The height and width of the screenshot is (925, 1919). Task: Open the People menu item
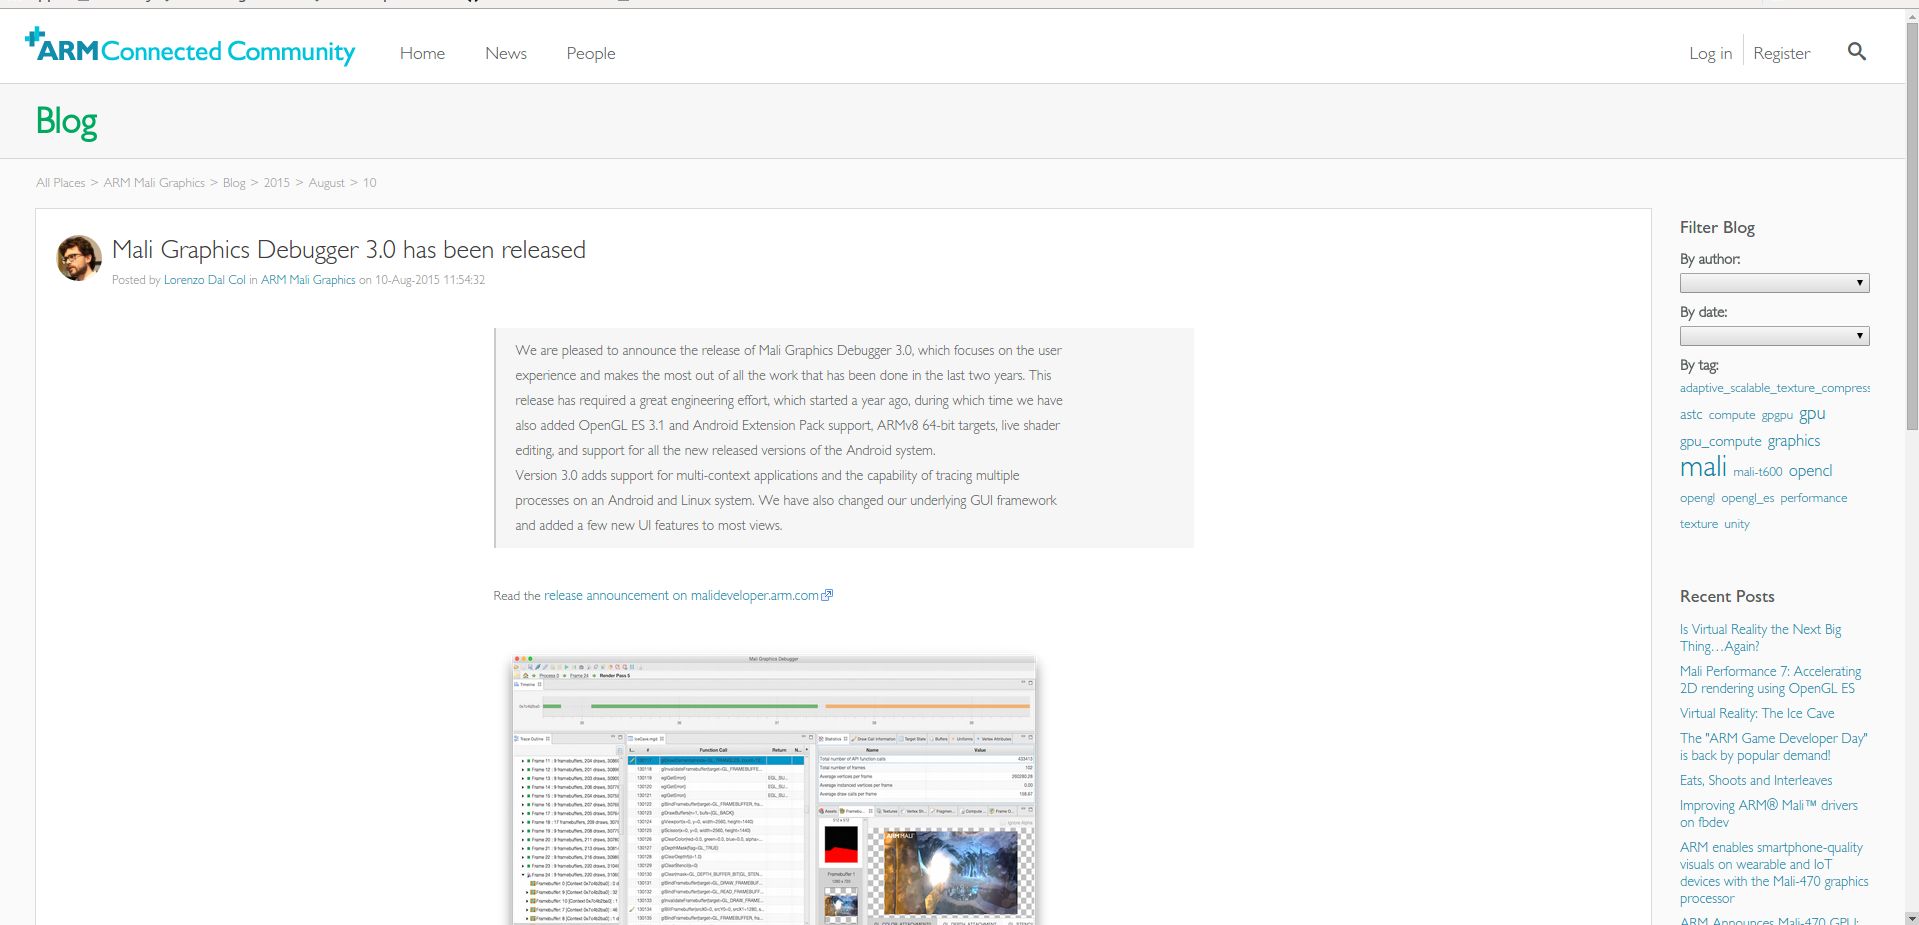click(591, 53)
